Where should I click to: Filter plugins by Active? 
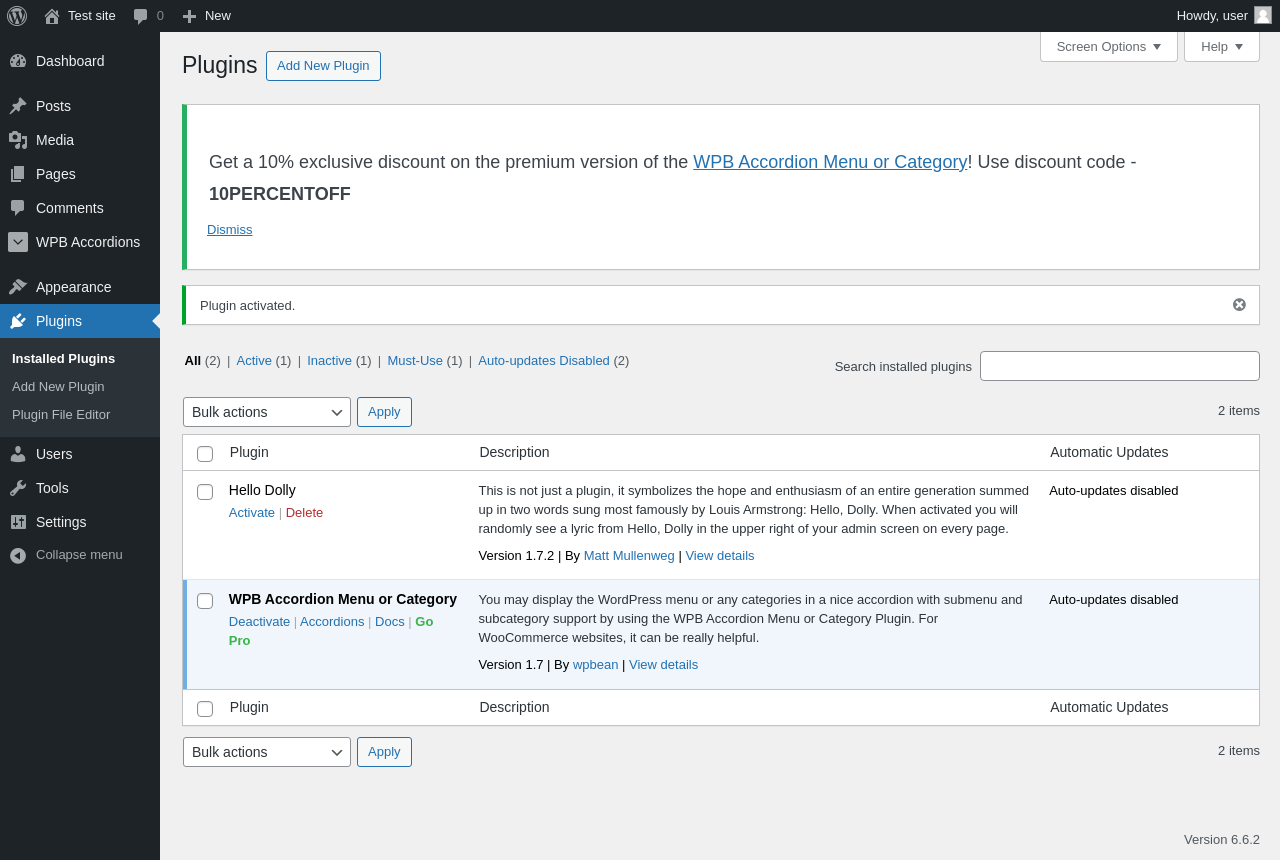point(254,361)
